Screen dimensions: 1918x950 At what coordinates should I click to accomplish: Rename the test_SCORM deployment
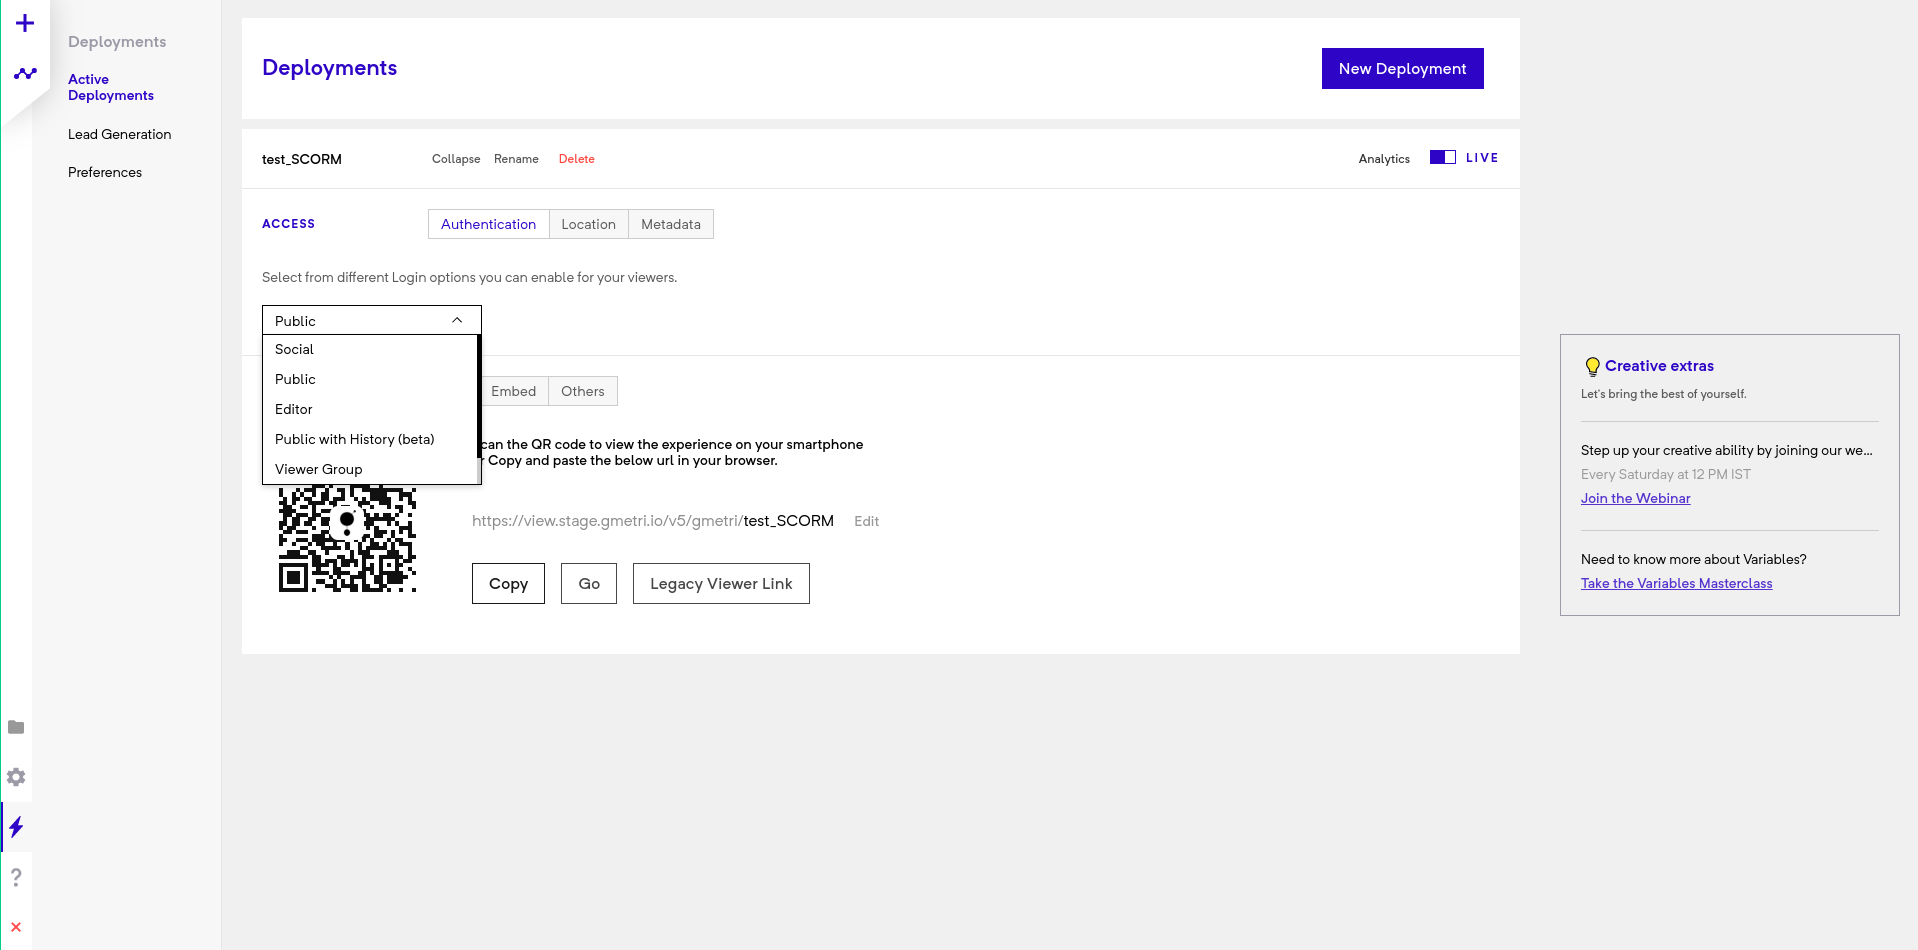[x=516, y=159]
